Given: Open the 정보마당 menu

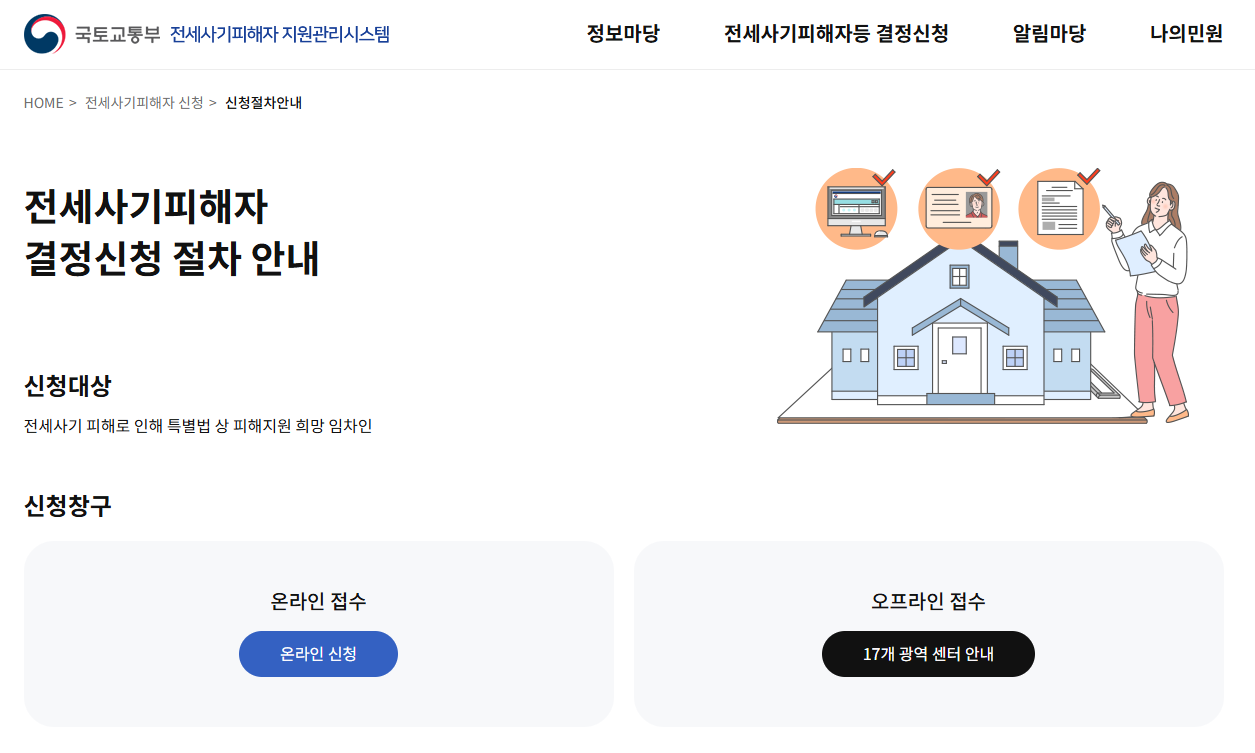Looking at the screenshot, I should 621,33.
